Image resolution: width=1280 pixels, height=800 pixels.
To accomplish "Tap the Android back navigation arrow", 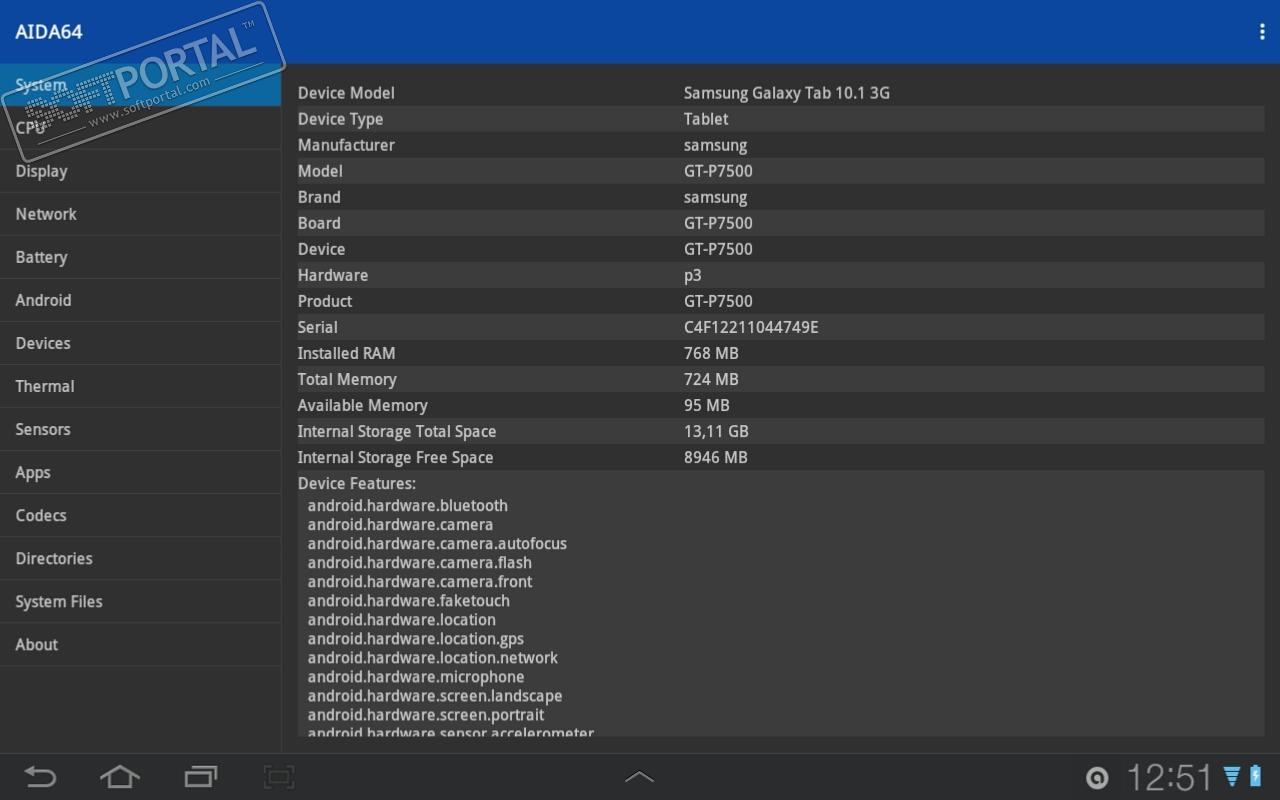I will [40, 777].
